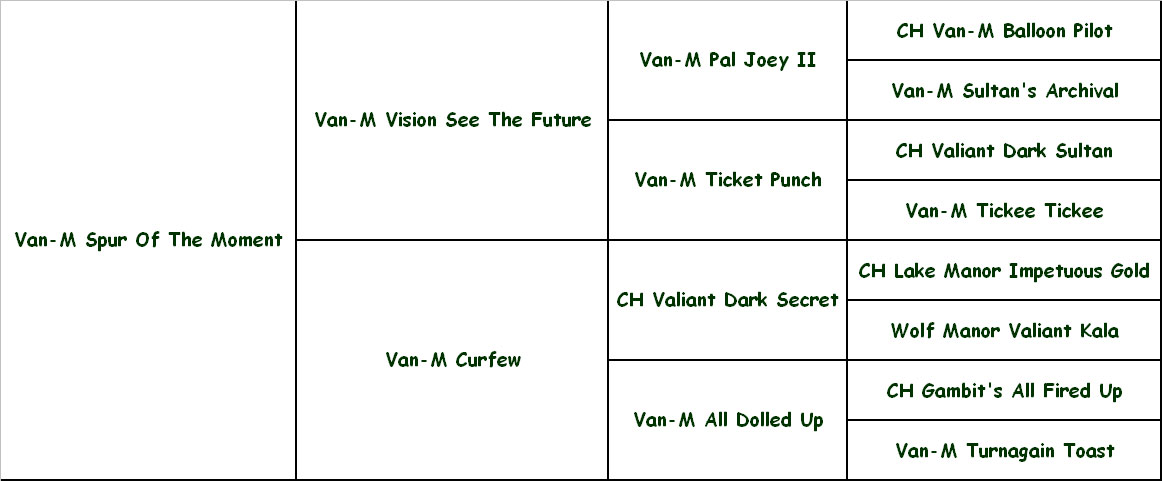The image size is (1162, 481).
Task: Click Van-M All Dolled Up
Action: click(x=728, y=420)
